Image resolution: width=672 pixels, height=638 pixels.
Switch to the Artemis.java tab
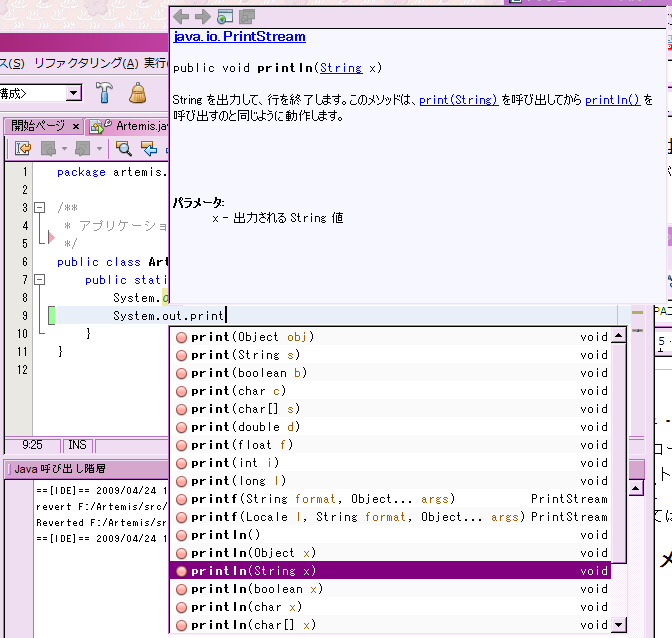pos(129,126)
